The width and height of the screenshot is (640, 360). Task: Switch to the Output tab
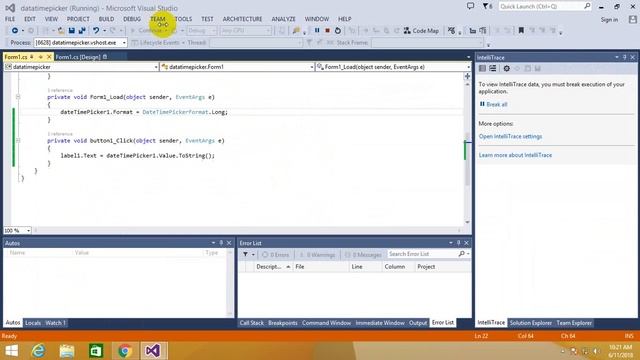(x=418, y=323)
